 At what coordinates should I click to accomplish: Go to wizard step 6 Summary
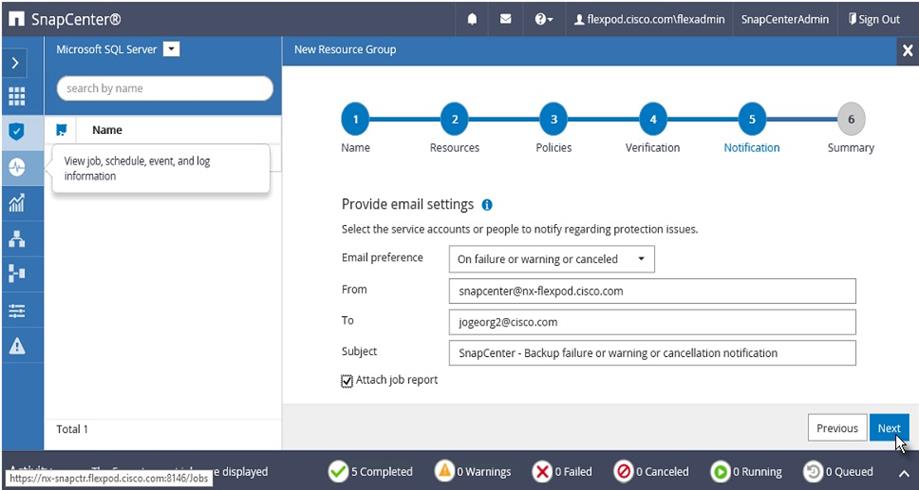click(x=851, y=119)
